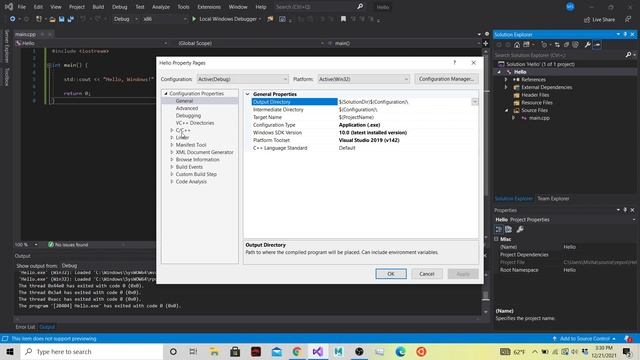Image resolution: width=640 pixels, height=360 pixels.
Task: Open the Microsoft Store taskbar icon
Action: click(x=235, y=351)
